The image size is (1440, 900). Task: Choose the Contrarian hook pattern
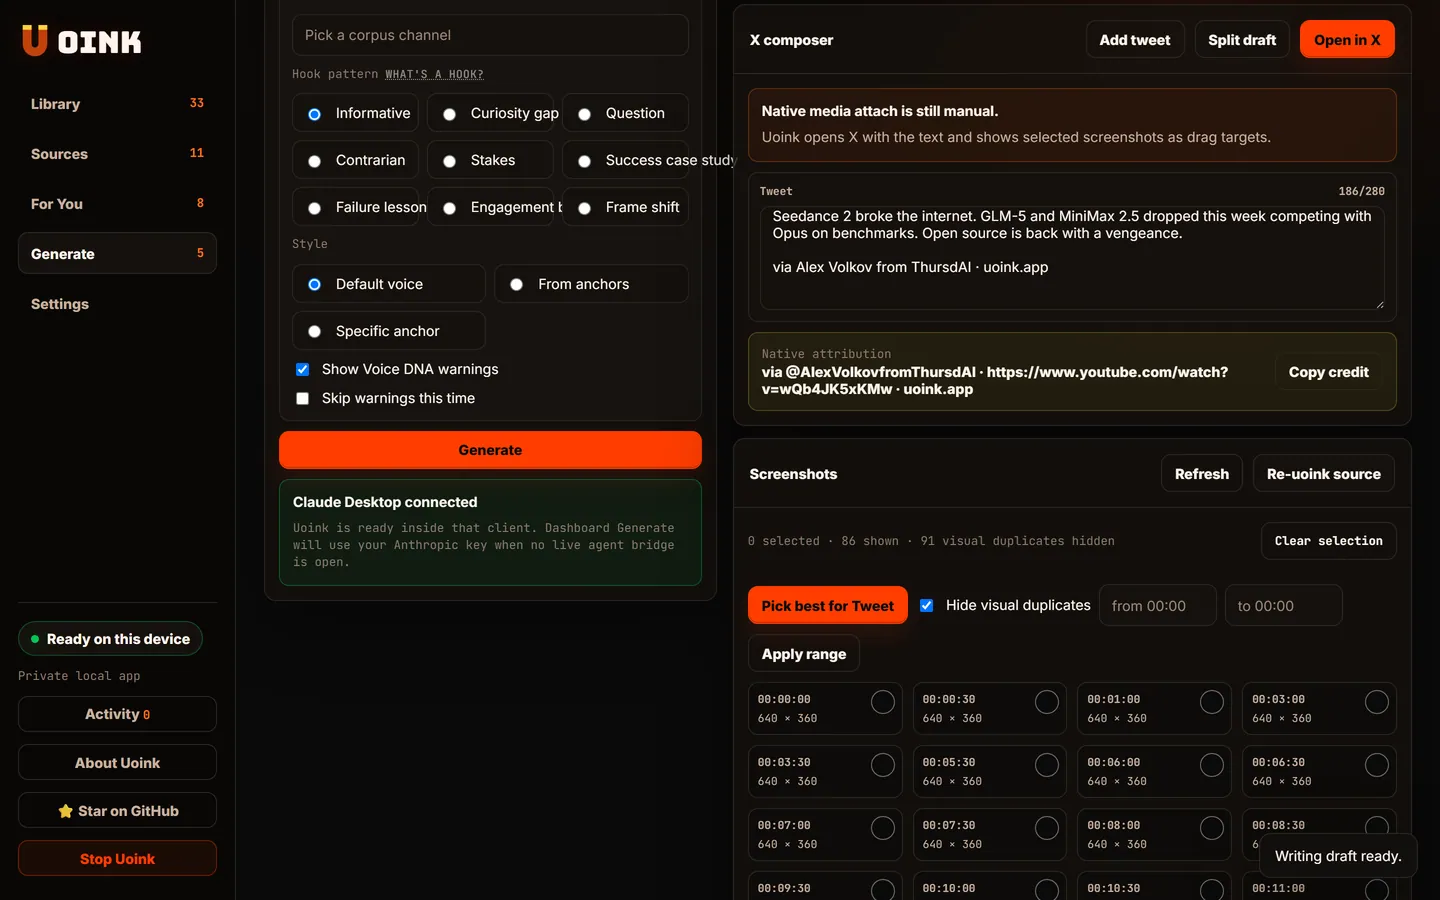356,160
